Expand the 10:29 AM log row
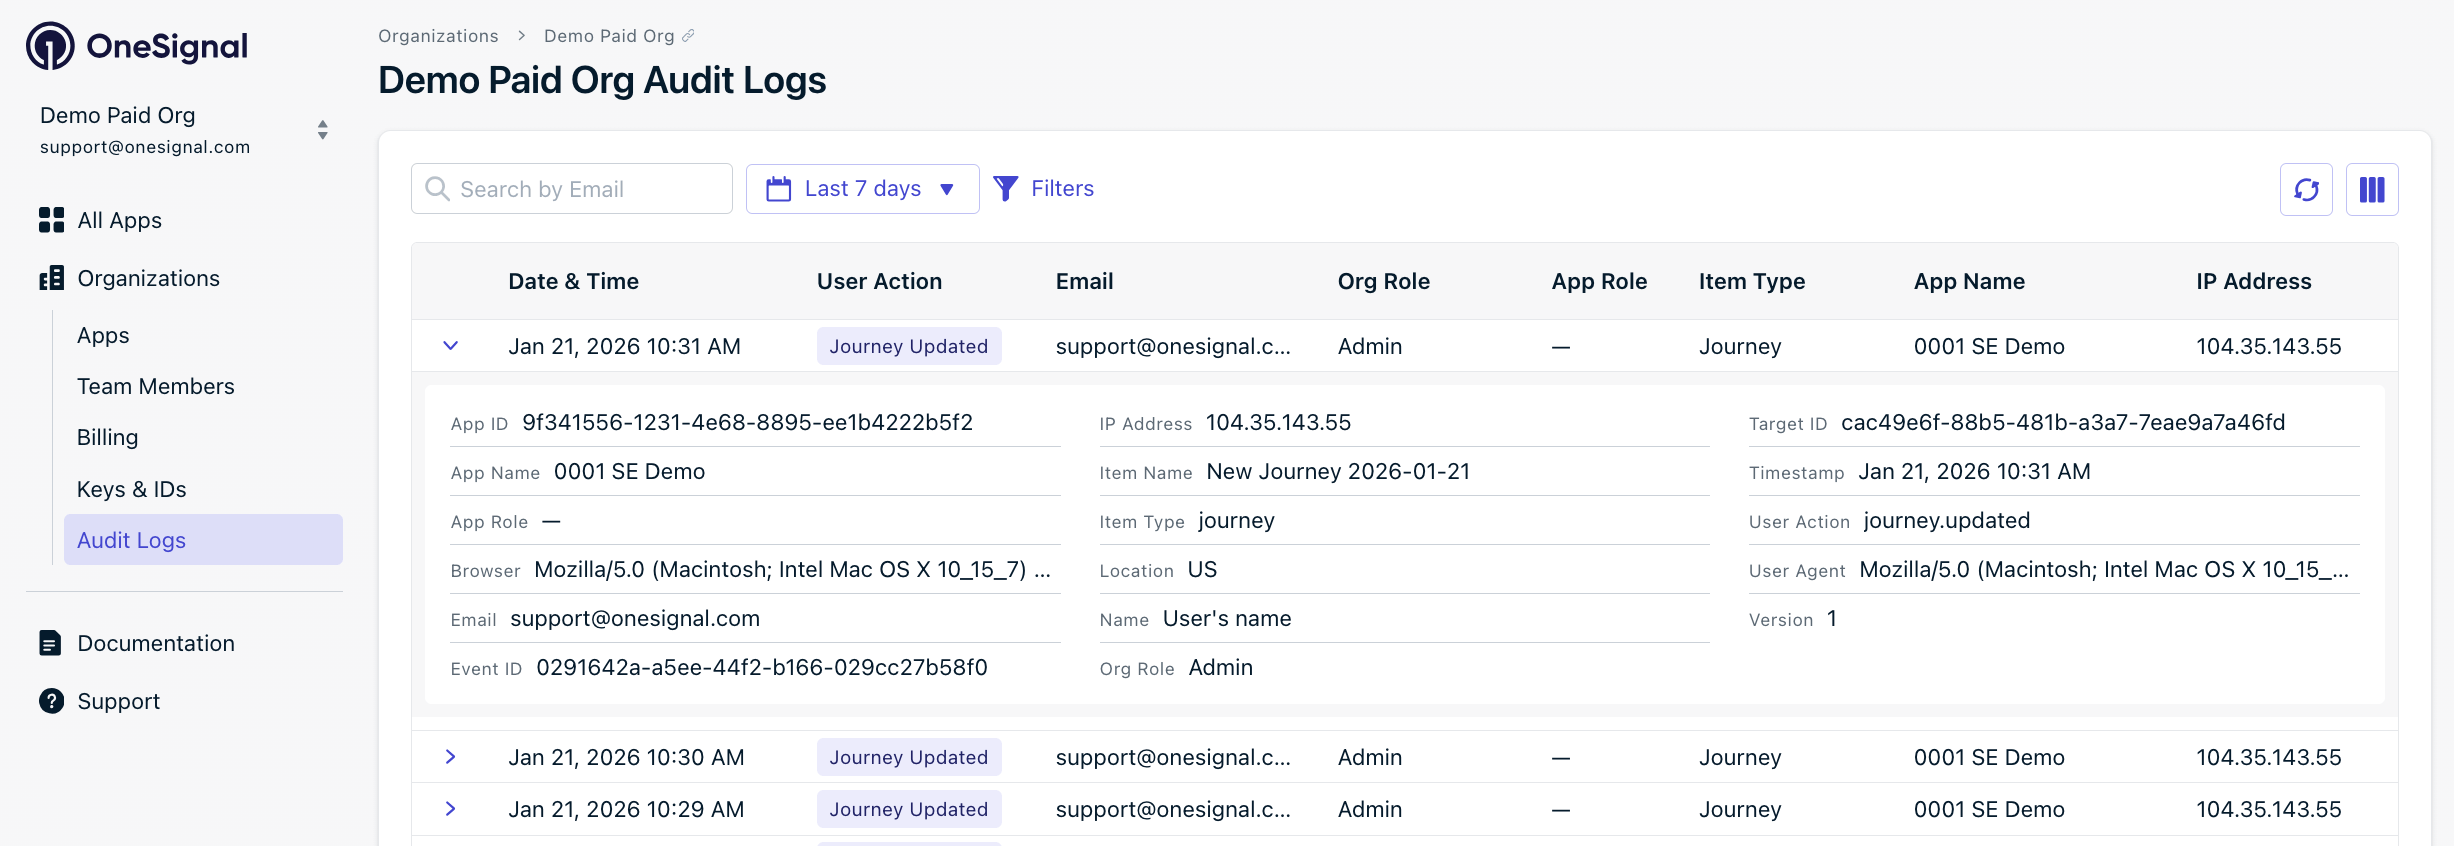The image size is (2454, 846). click(451, 809)
